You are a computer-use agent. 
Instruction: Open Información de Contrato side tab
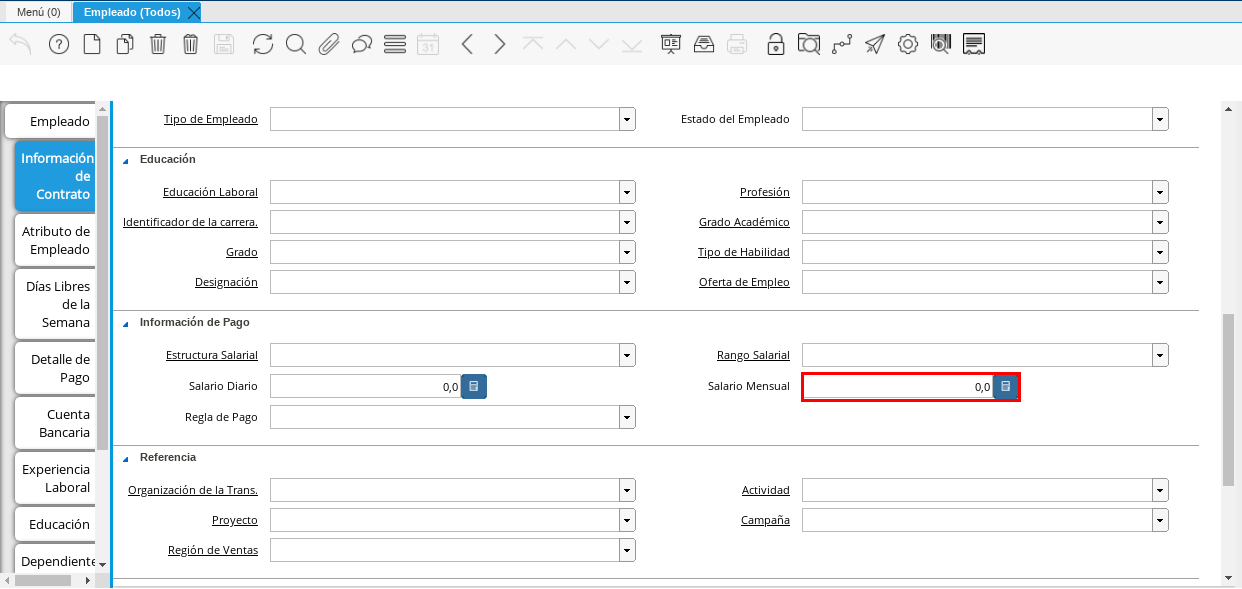[x=55, y=176]
